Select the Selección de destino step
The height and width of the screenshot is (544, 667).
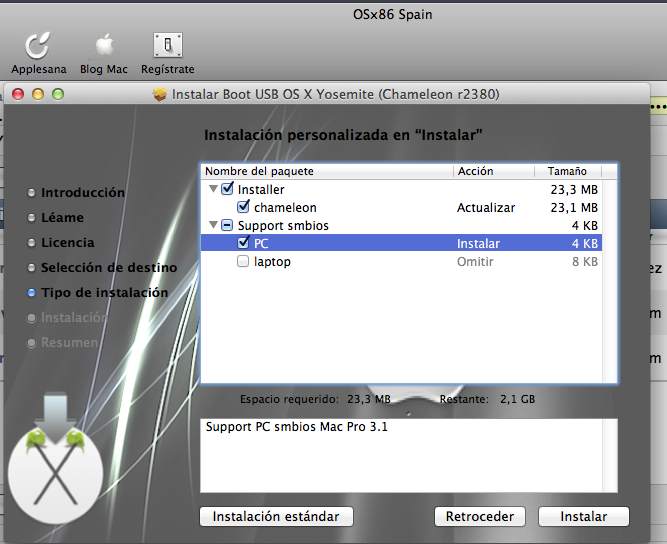[x=109, y=268]
